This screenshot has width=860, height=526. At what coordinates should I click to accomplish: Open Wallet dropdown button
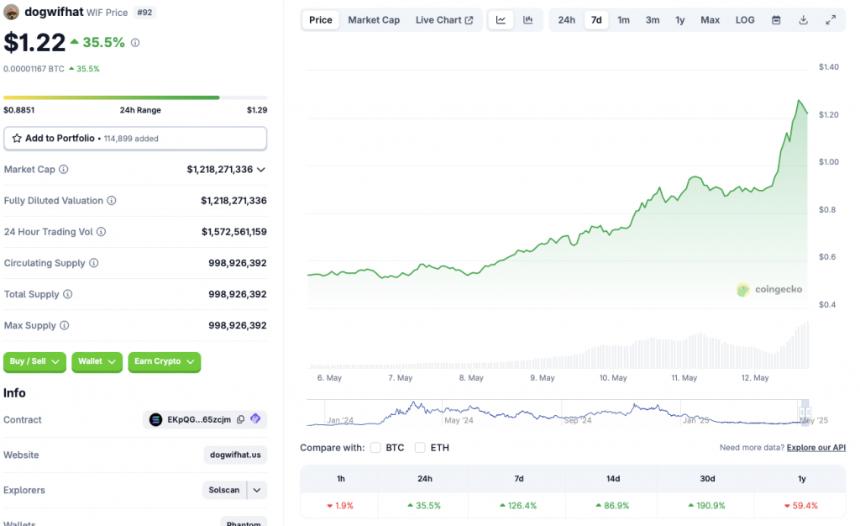[x=97, y=361]
